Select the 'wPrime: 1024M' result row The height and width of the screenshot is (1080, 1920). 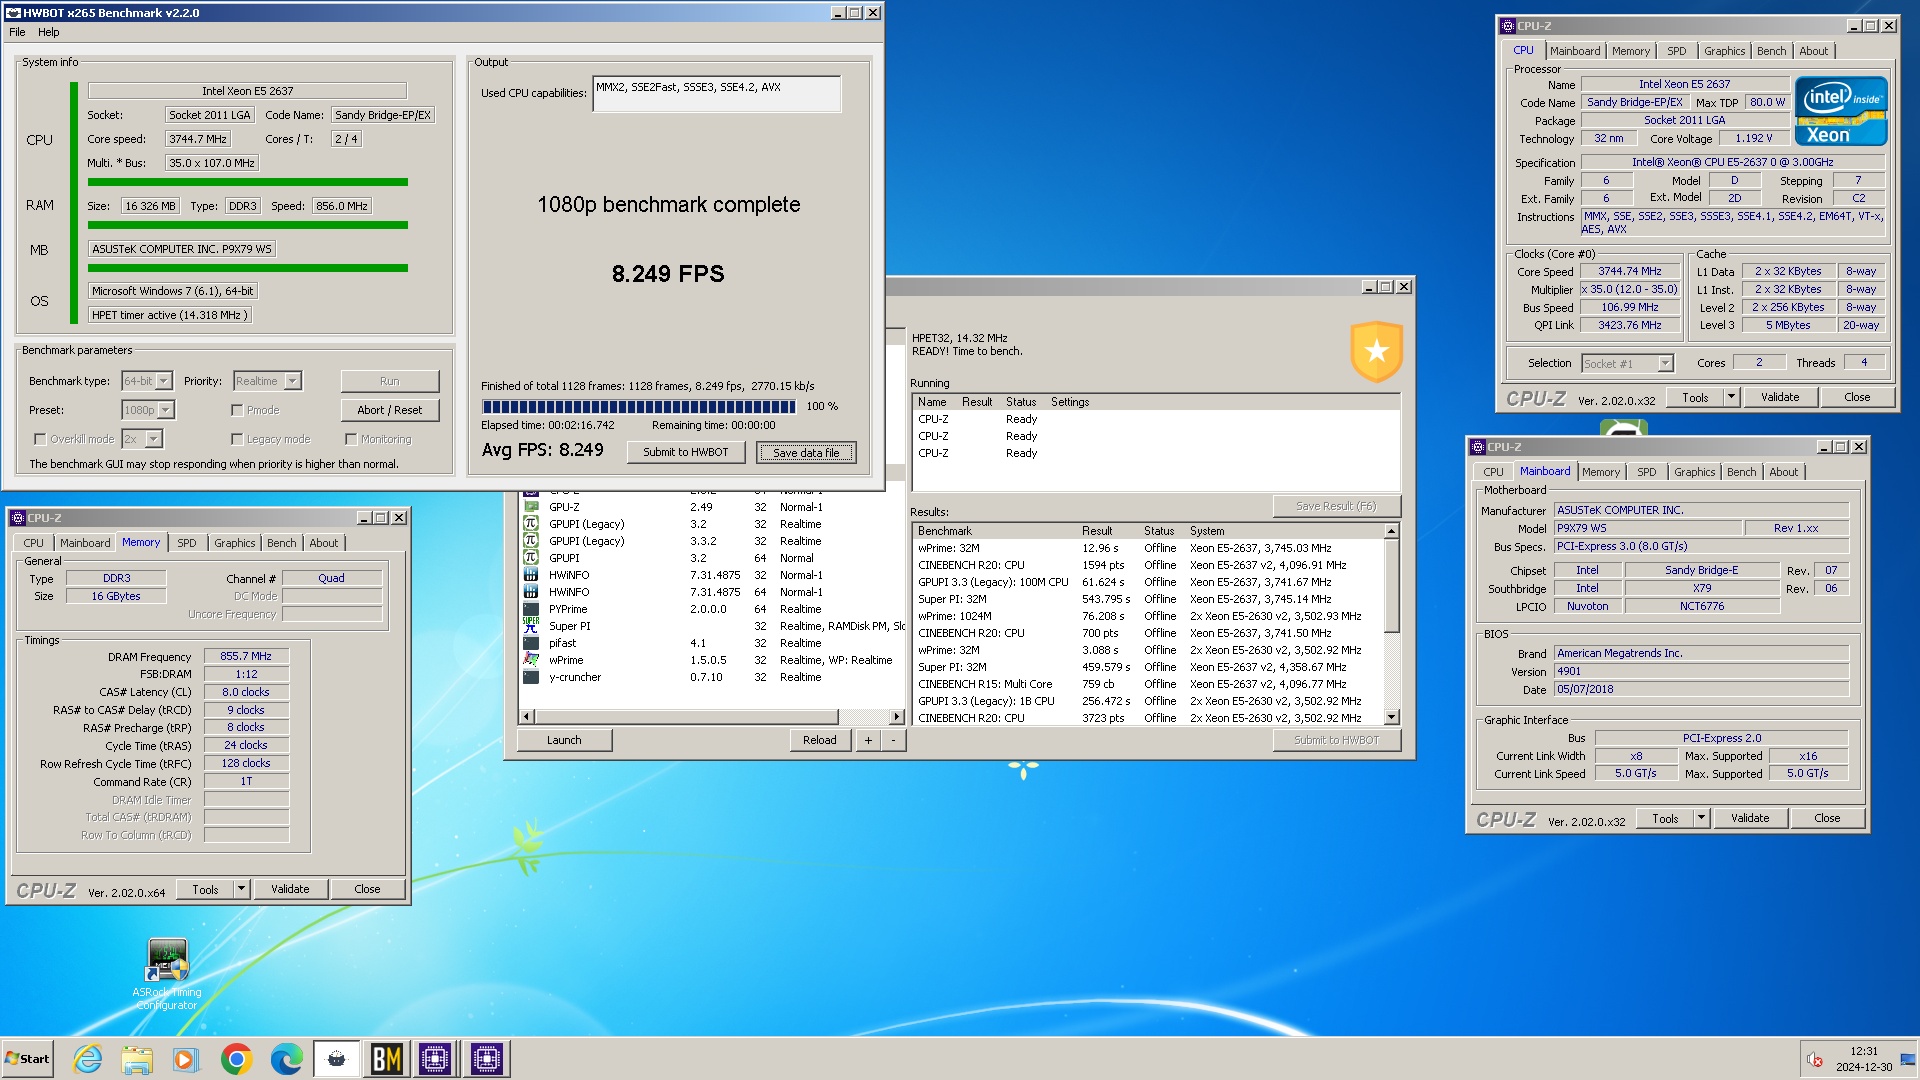click(x=1149, y=616)
